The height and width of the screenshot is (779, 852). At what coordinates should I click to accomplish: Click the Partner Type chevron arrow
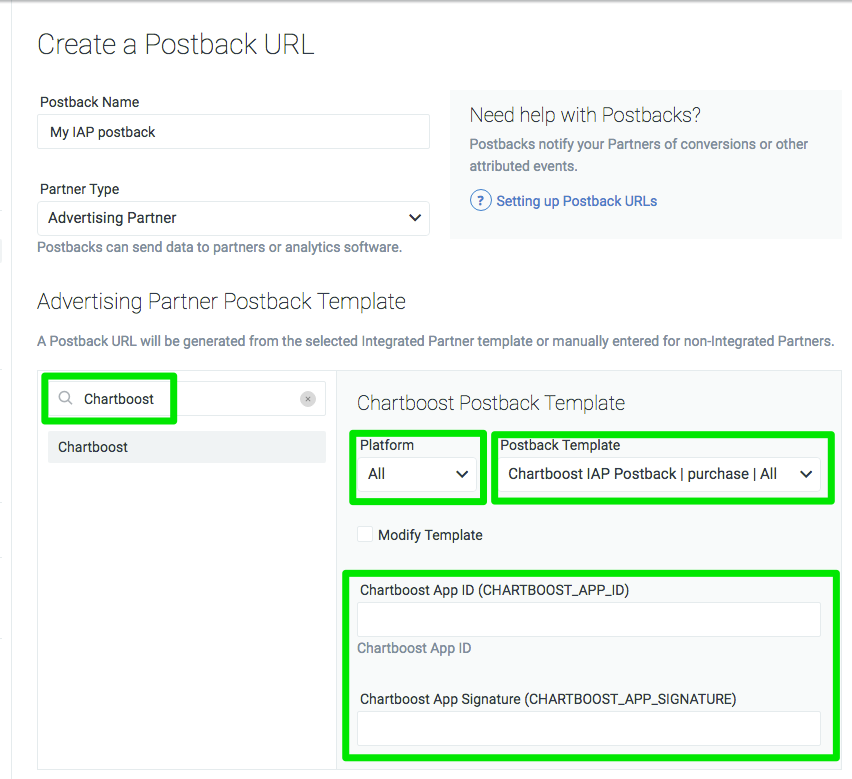tap(415, 218)
